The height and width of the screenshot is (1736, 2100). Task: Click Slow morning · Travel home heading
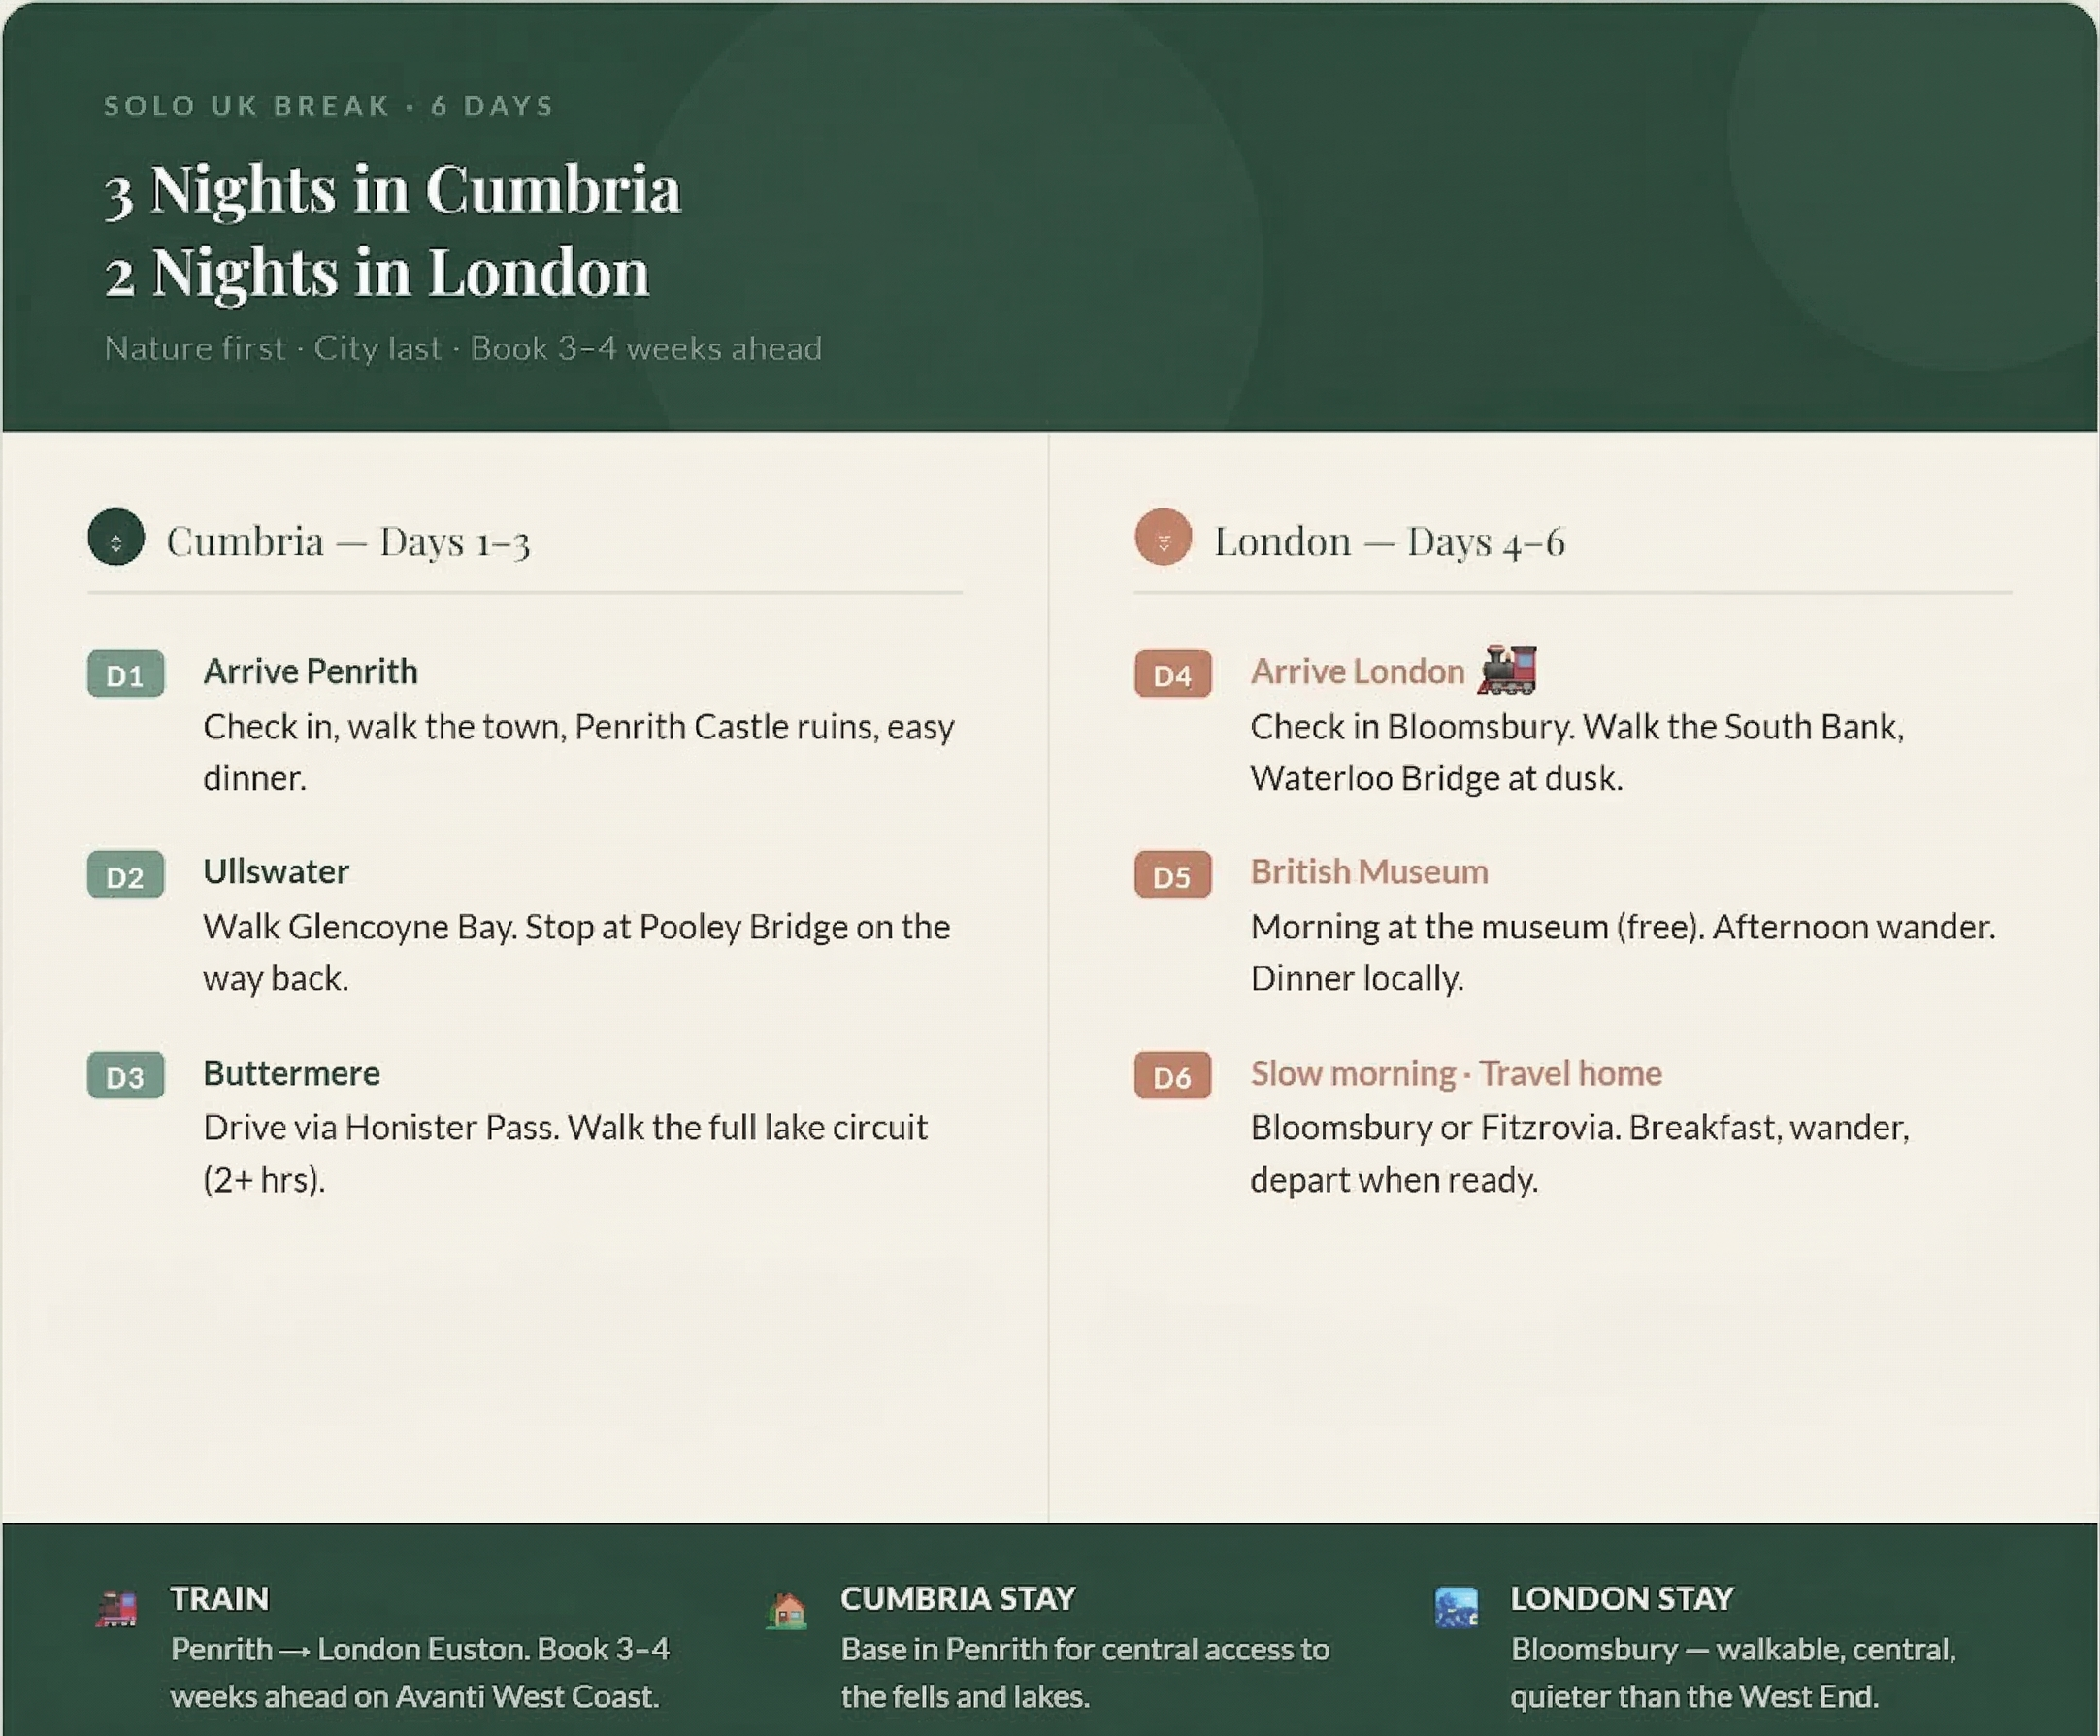[x=1456, y=1073]
